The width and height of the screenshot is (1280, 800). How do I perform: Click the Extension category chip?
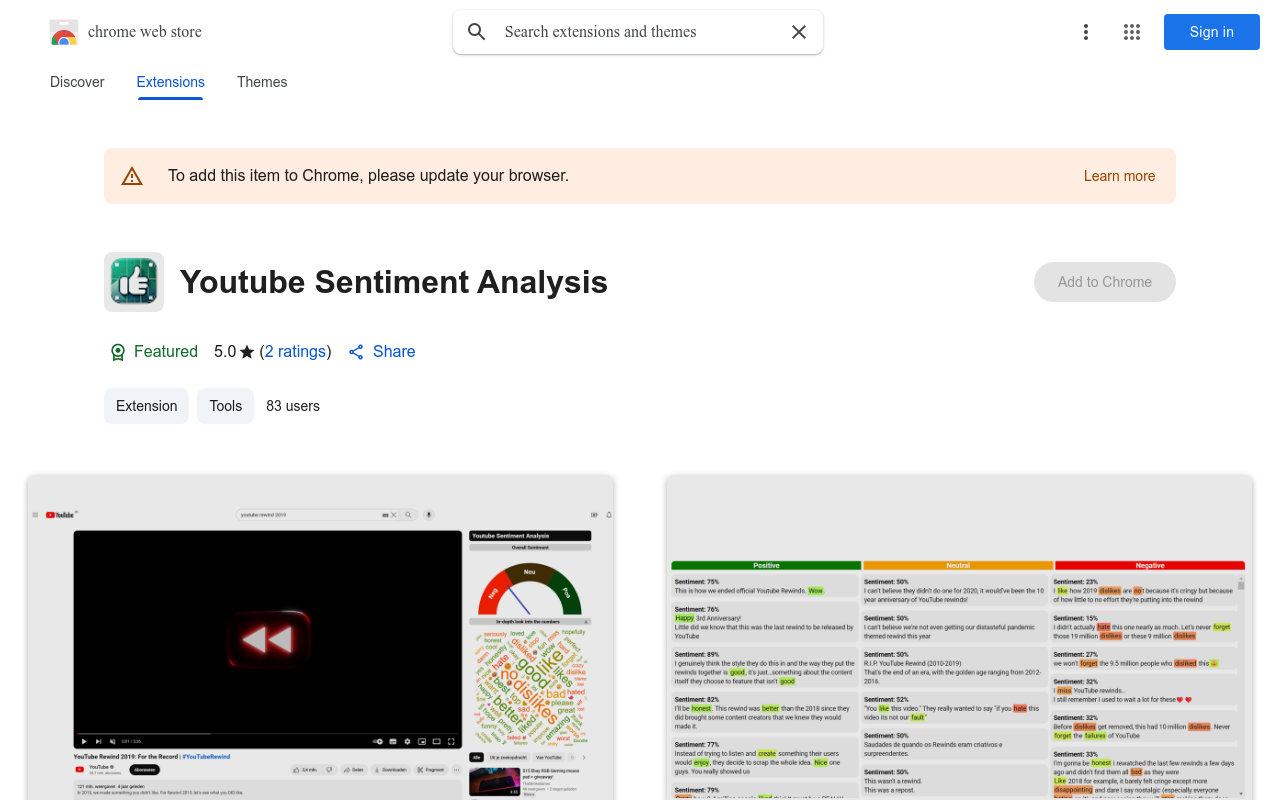(x=146, y=406)
